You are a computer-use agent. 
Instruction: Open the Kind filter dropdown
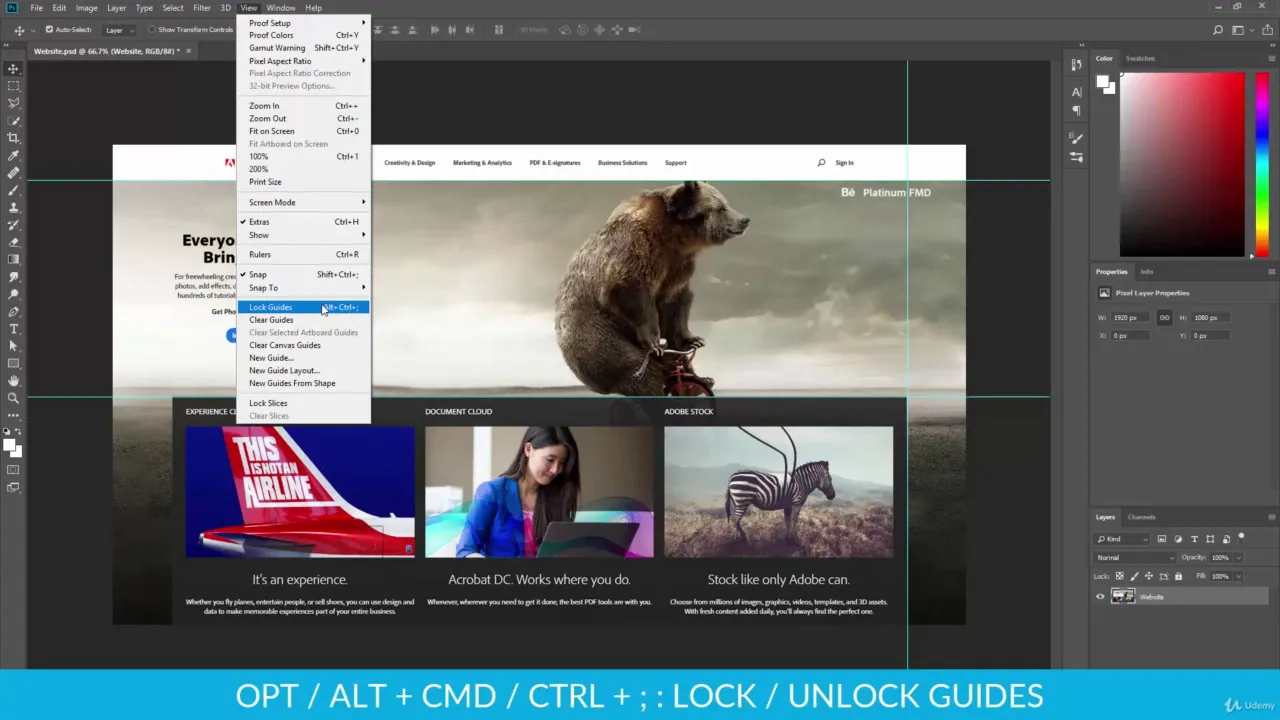pos(1124,539)
